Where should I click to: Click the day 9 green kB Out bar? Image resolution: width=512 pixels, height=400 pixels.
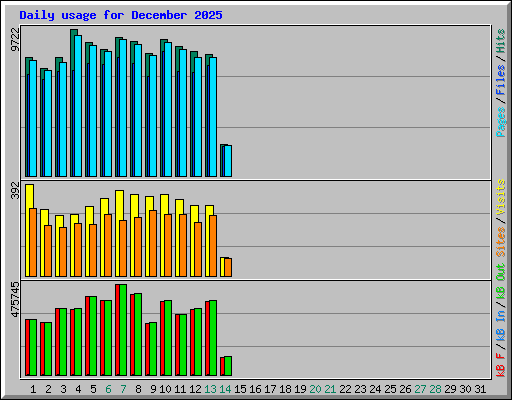tap(153, 349)
